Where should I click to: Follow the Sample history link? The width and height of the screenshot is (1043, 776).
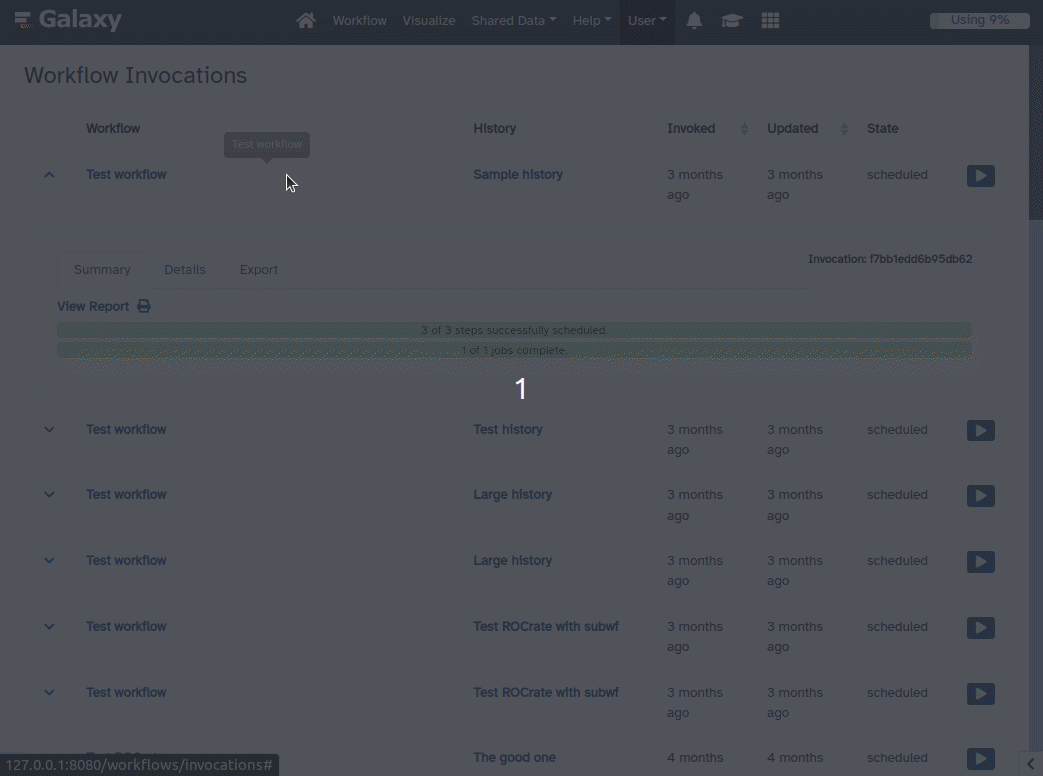click(517, 174)
